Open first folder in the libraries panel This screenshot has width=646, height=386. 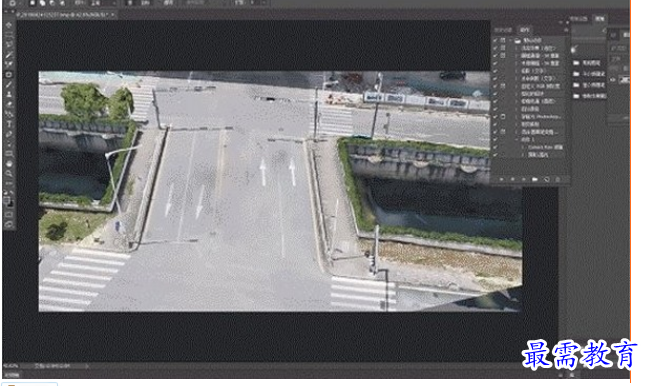pyautogui.click(x=576, y=63)
